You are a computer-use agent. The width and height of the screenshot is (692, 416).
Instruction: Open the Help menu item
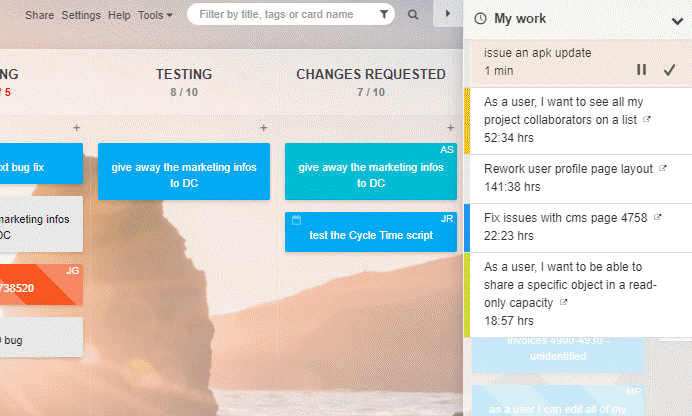click(x=119, y=15)
